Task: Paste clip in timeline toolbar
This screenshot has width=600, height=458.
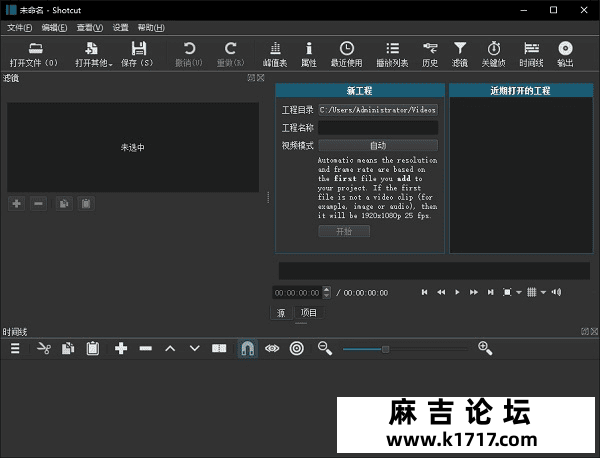Action: (93, 349)
